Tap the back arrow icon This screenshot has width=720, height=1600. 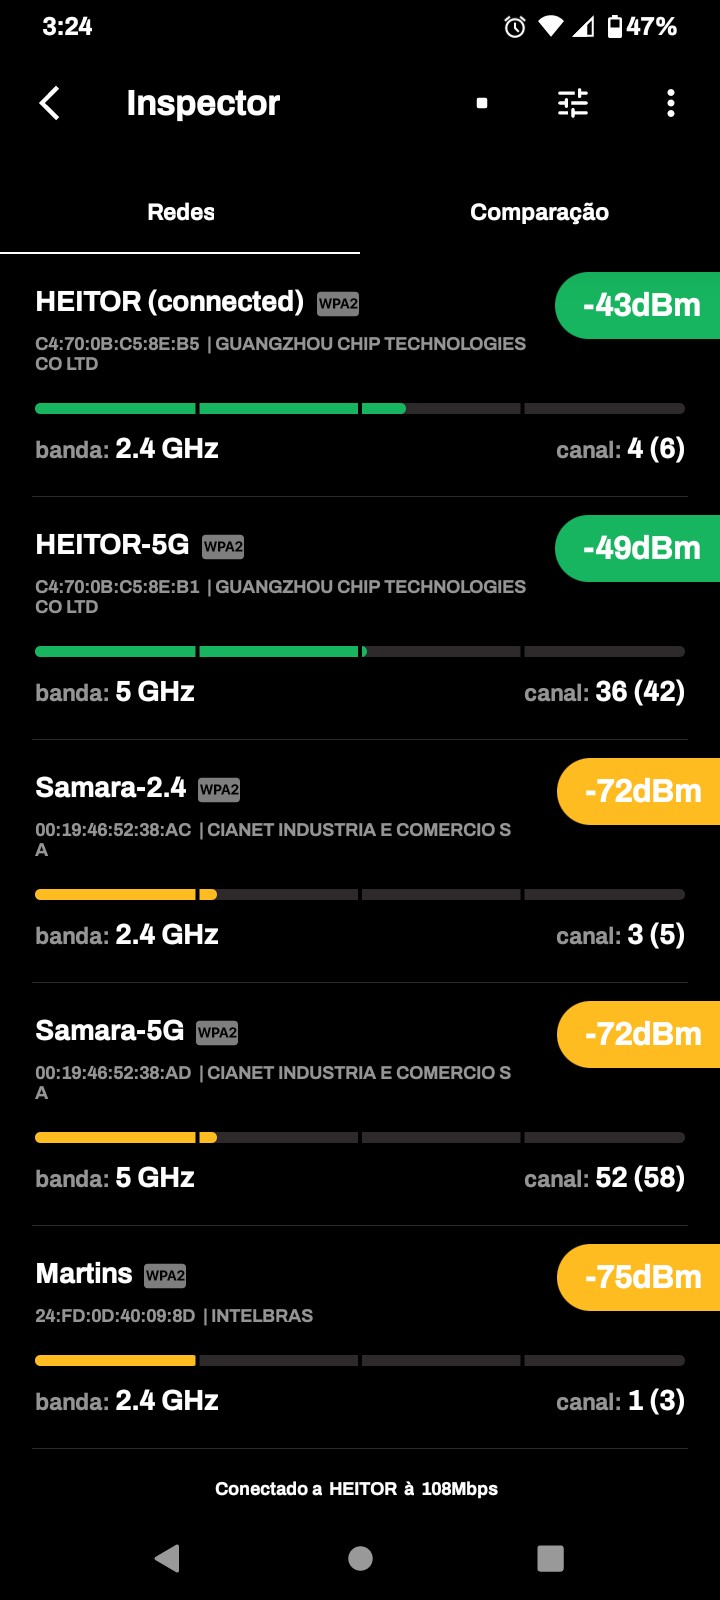(x=49, y=103)
